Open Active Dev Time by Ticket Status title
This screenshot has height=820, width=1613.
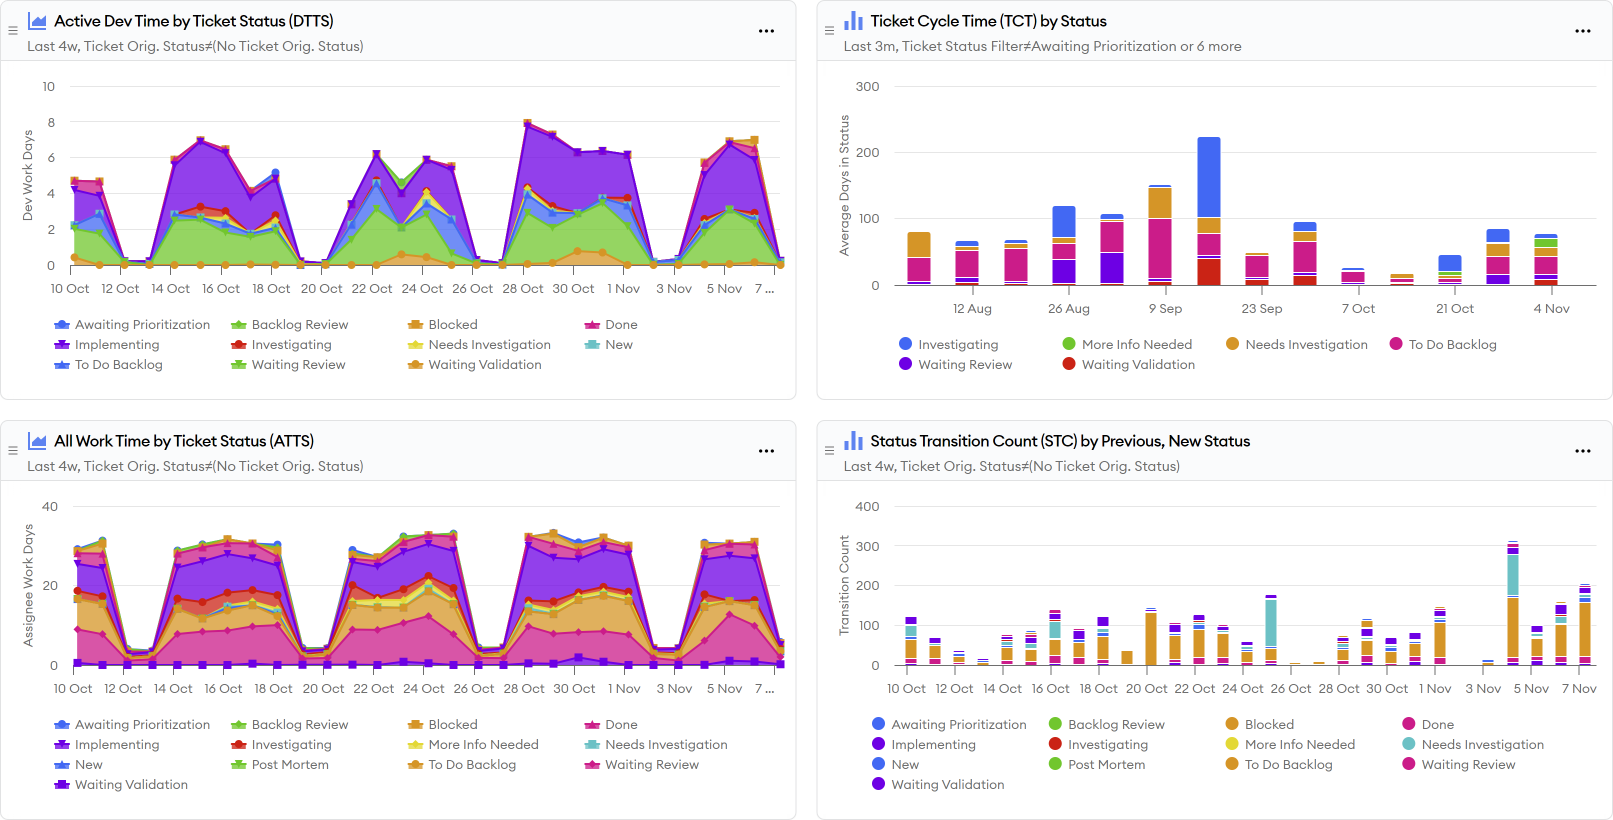pos(193,21)
